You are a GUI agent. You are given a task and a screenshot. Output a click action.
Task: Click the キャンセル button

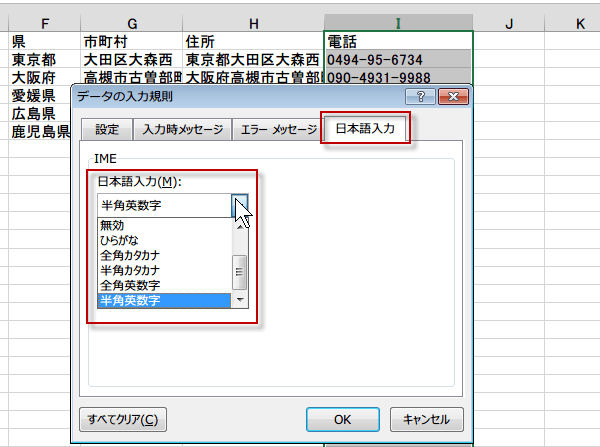tap(427, 419)
